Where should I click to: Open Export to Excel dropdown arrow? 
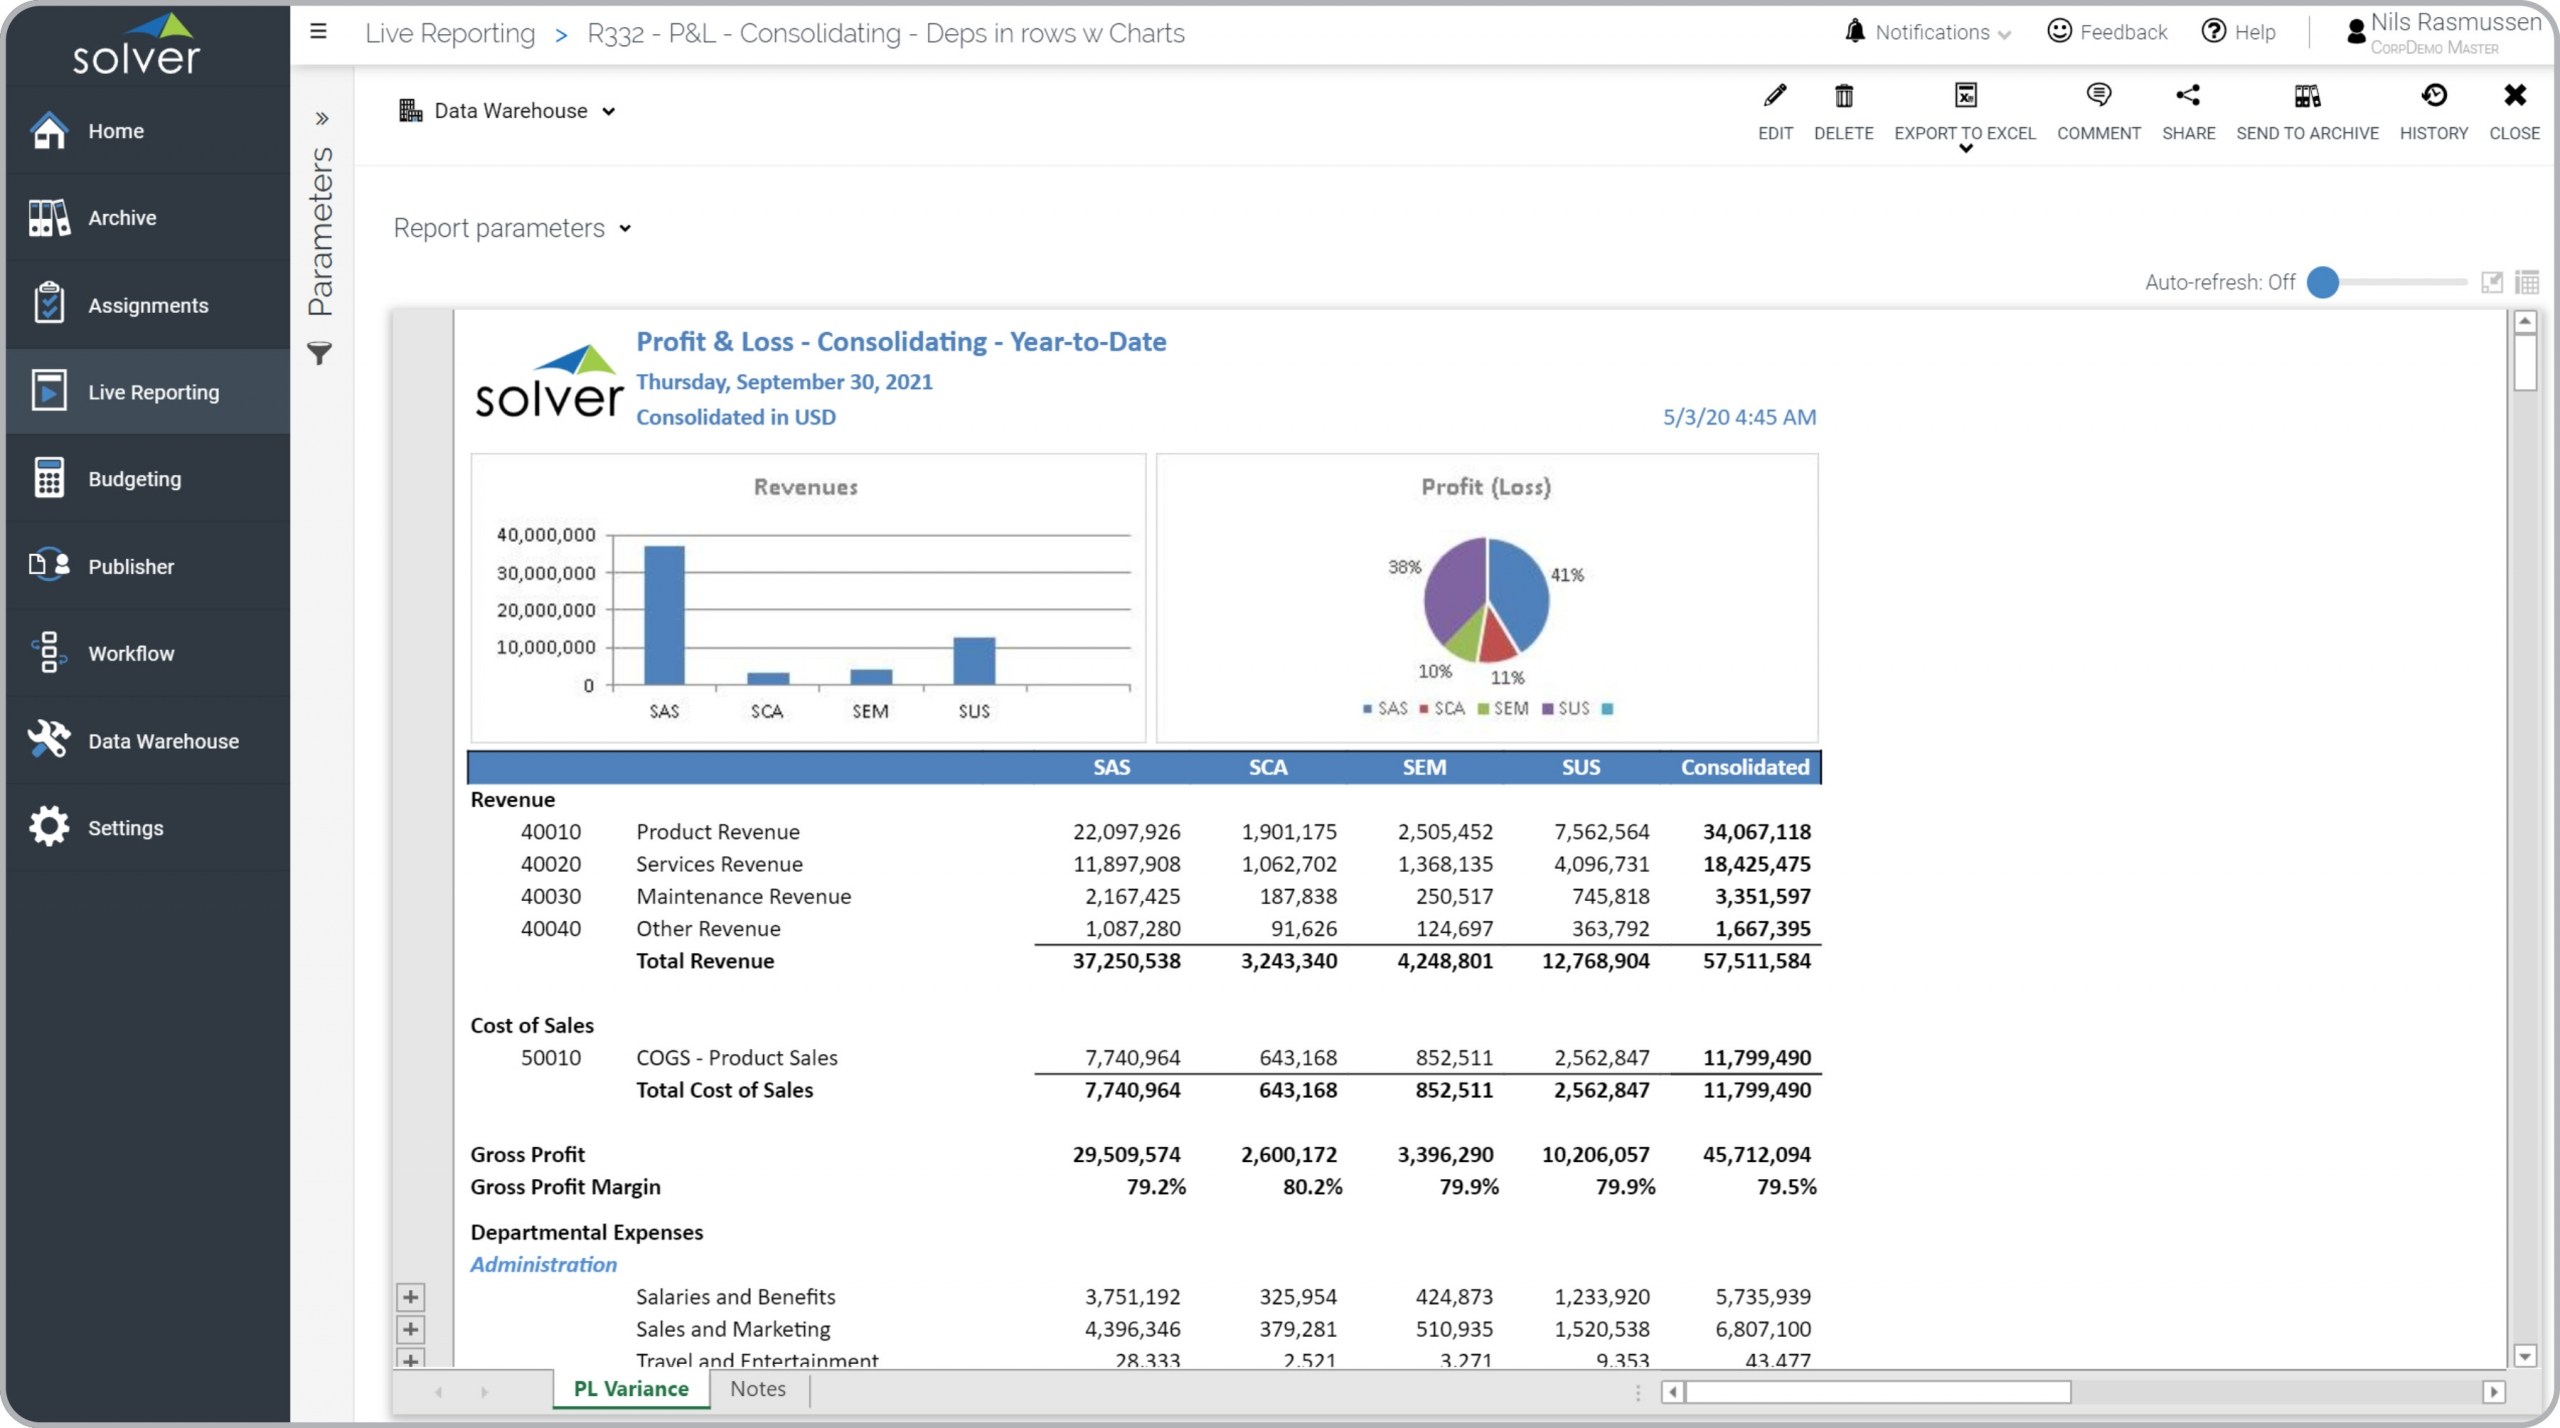tap(1965, 149)
